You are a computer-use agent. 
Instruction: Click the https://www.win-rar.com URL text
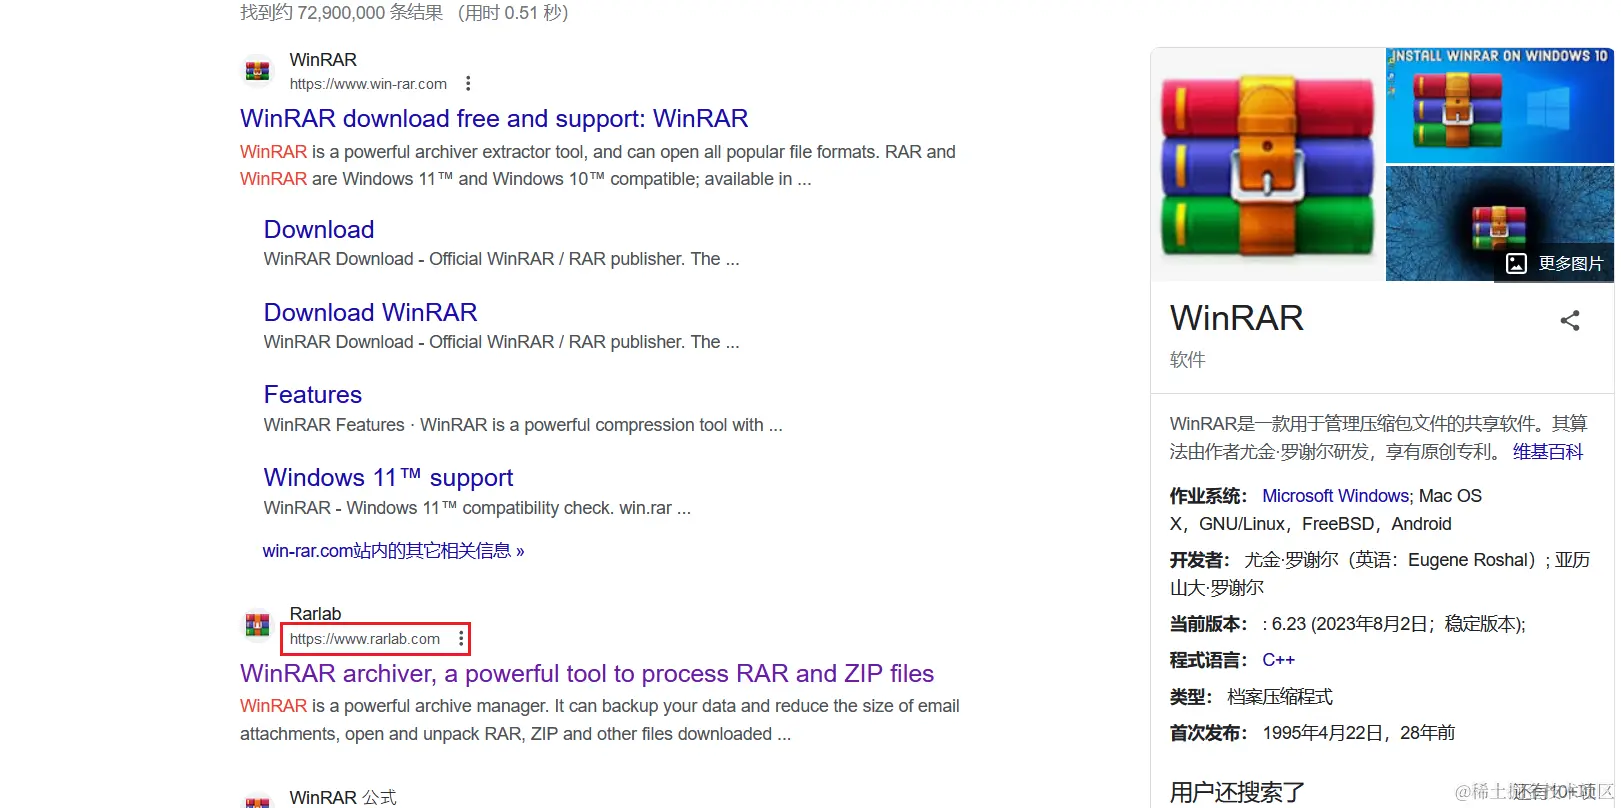click(368, 84)
